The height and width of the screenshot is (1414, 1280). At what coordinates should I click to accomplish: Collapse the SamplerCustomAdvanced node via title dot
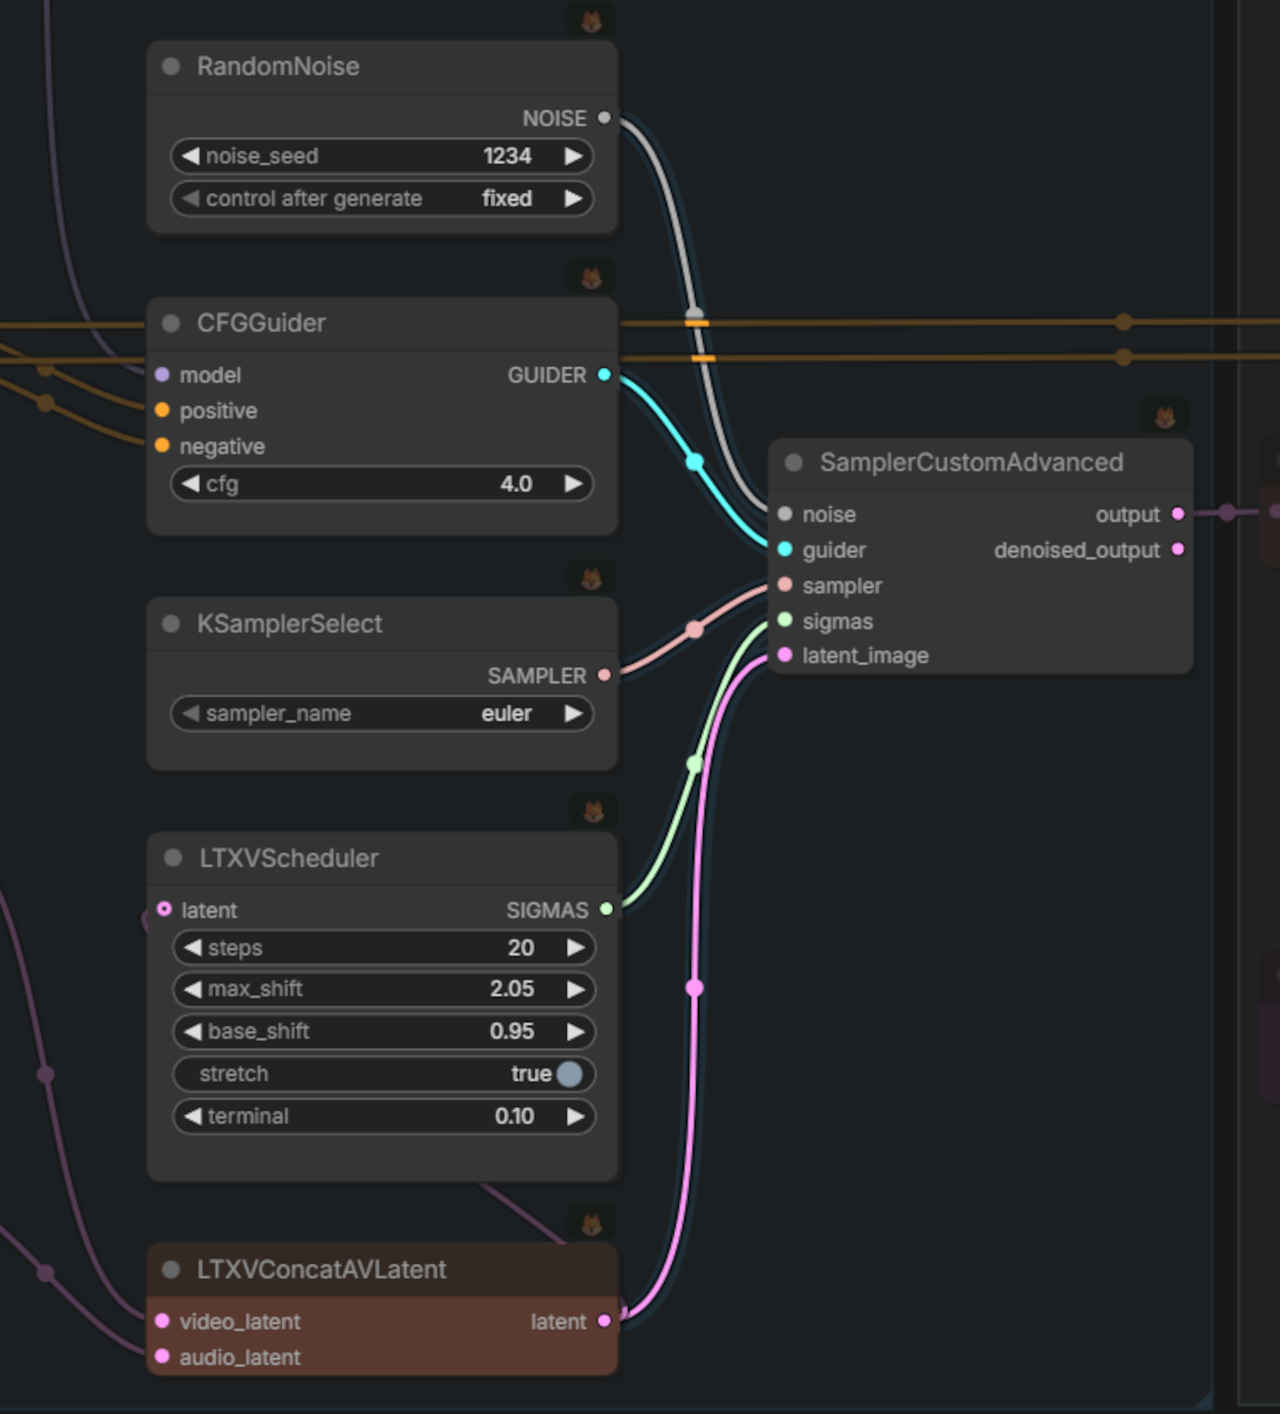coord(794,462)
